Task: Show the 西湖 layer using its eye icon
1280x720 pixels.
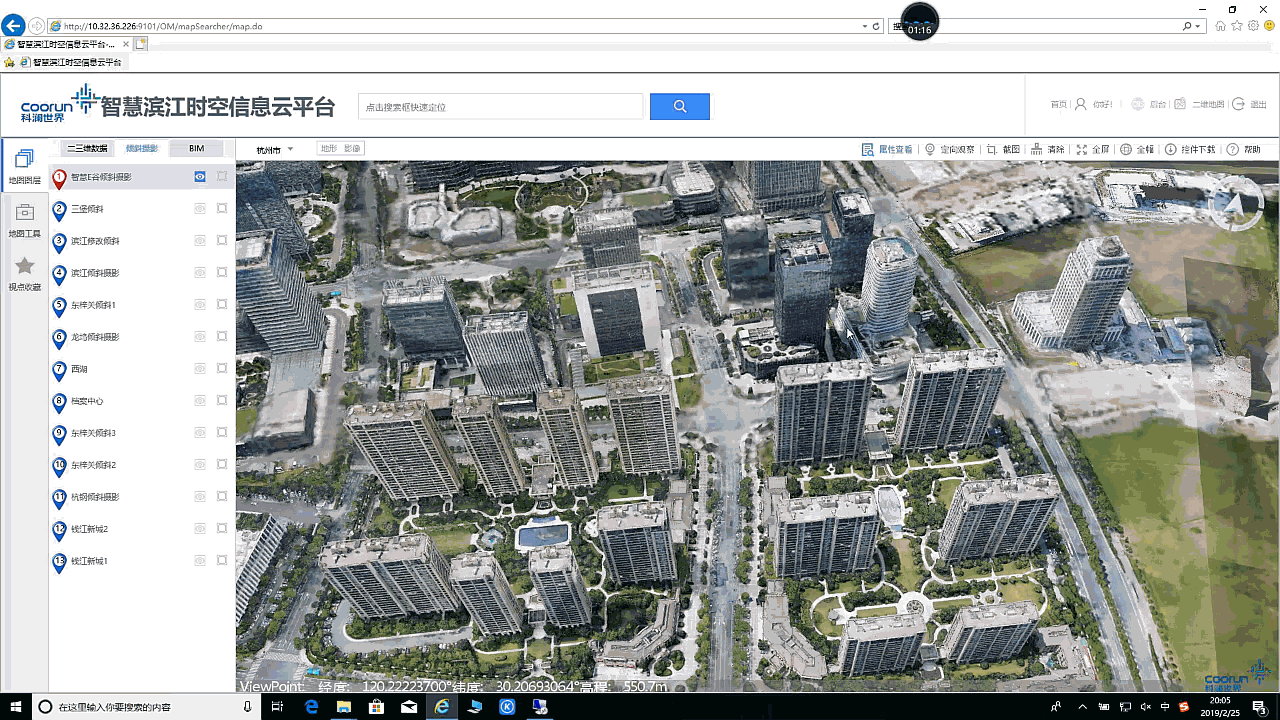Action: (x=200, y=369)
